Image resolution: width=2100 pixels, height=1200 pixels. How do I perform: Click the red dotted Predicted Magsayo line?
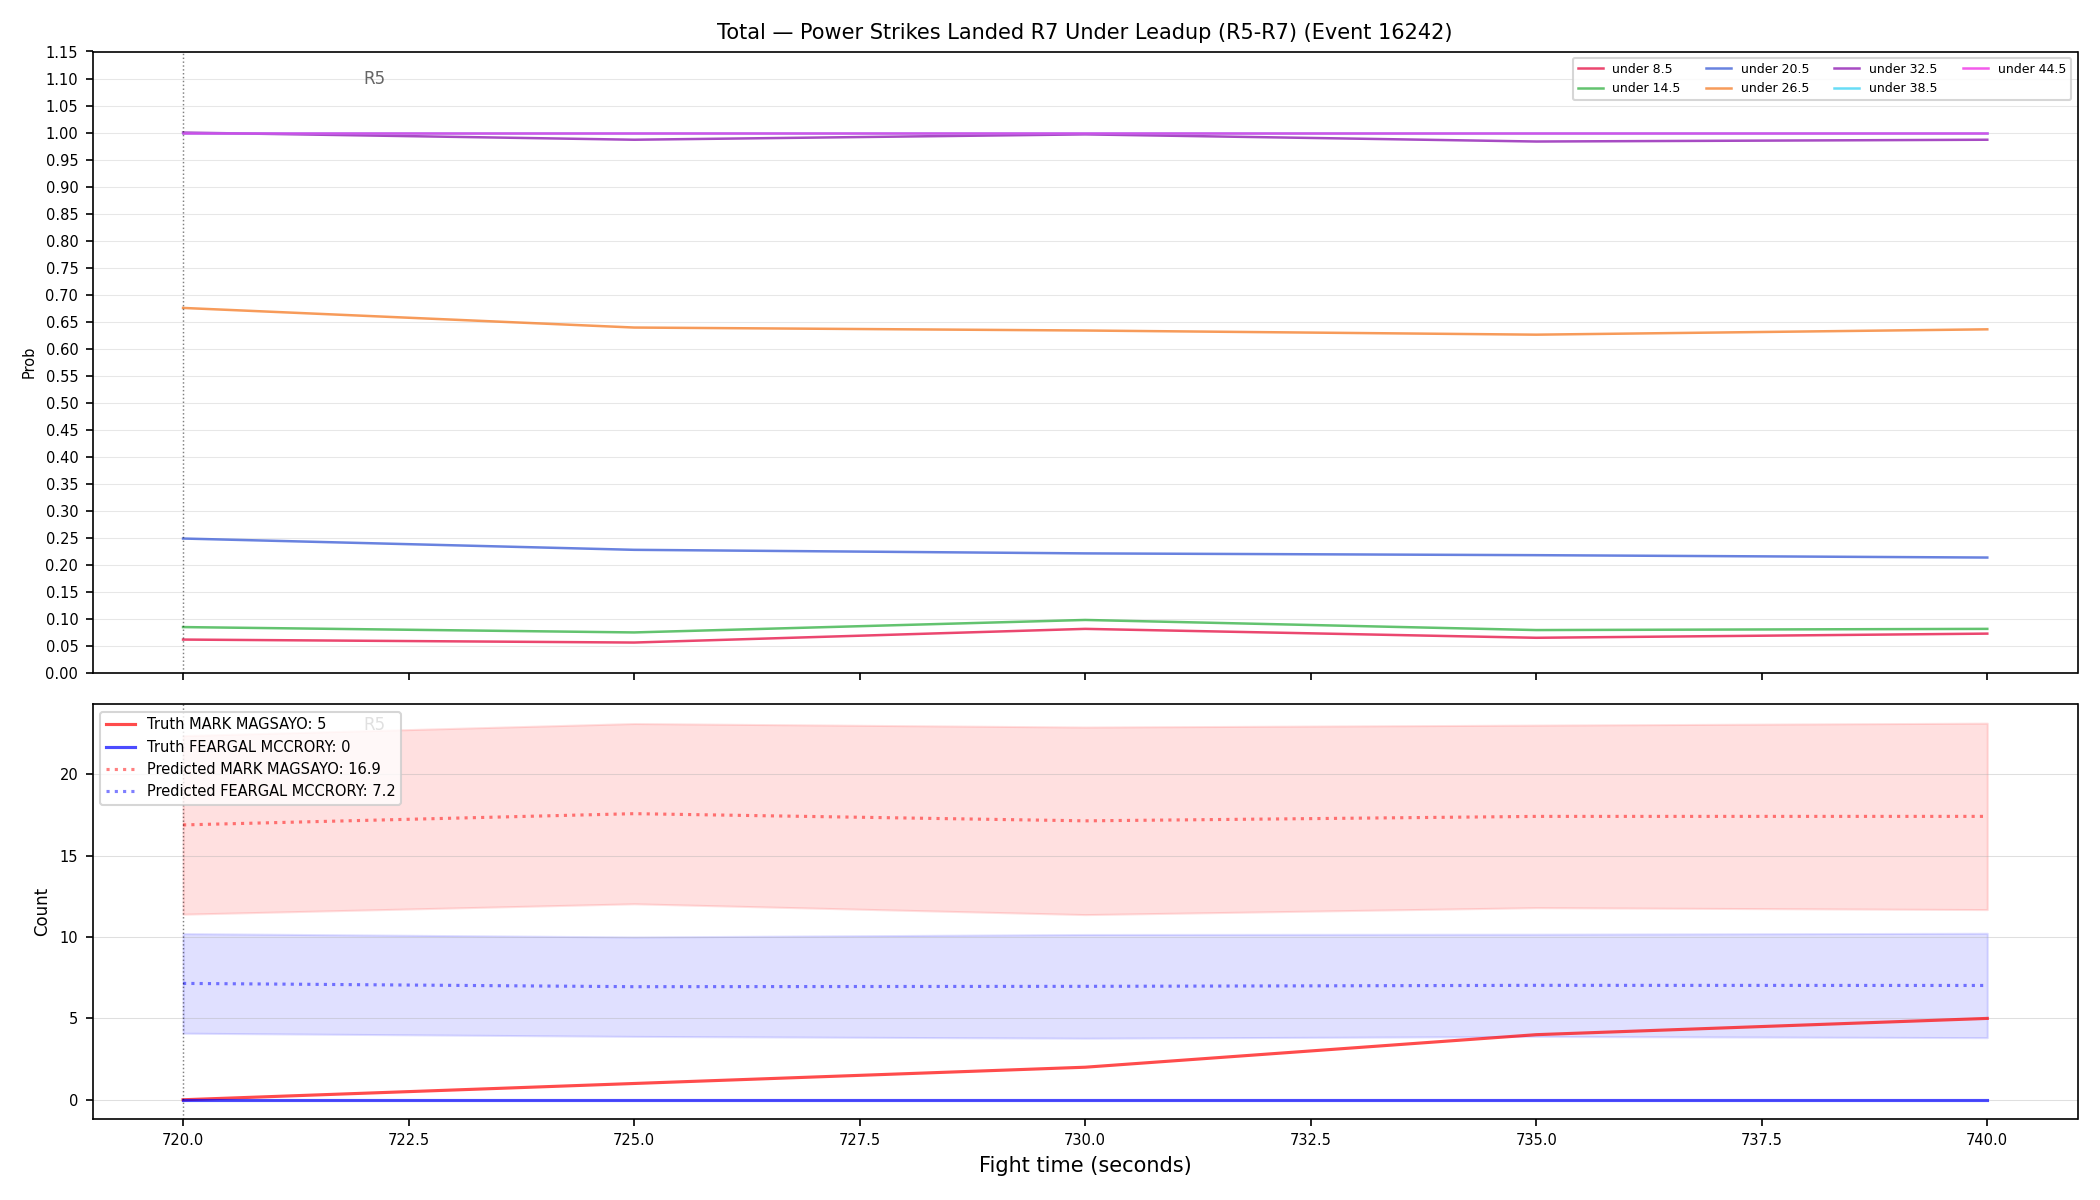1085,821
